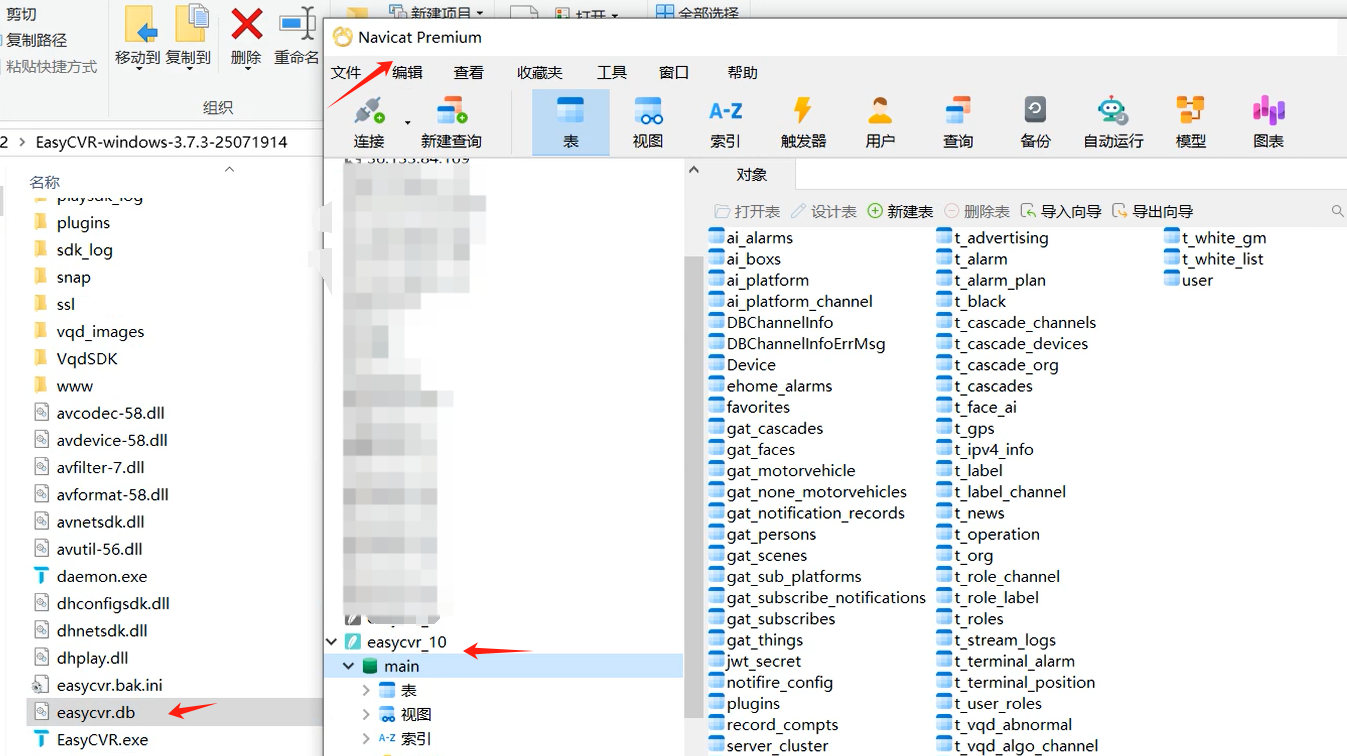Select the vqd_images folder in Explorer

click(100, 331)
